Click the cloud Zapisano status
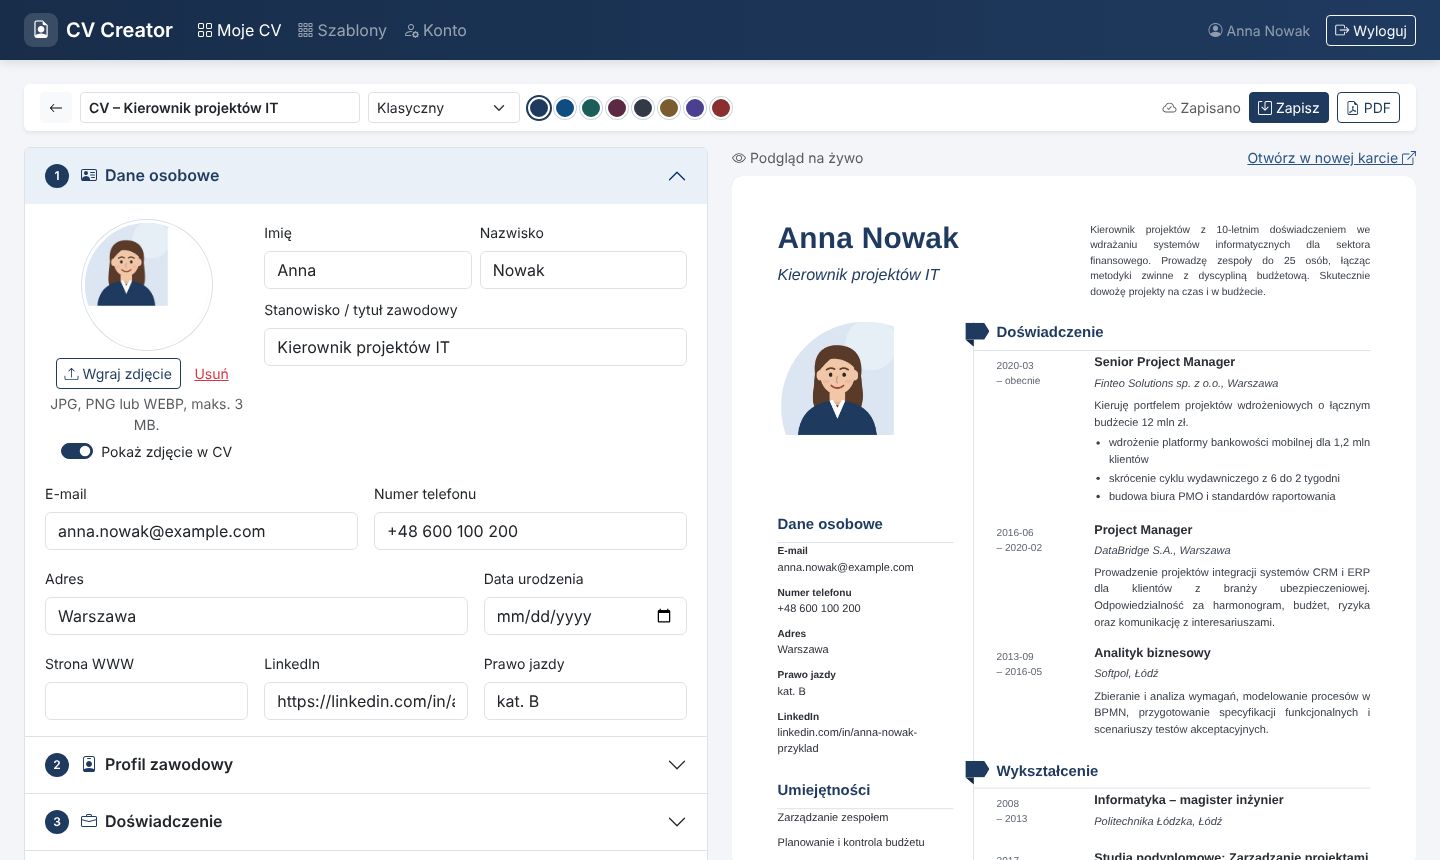The width and height of the screenshot is (1440, 860). (x=1201, y=108)
